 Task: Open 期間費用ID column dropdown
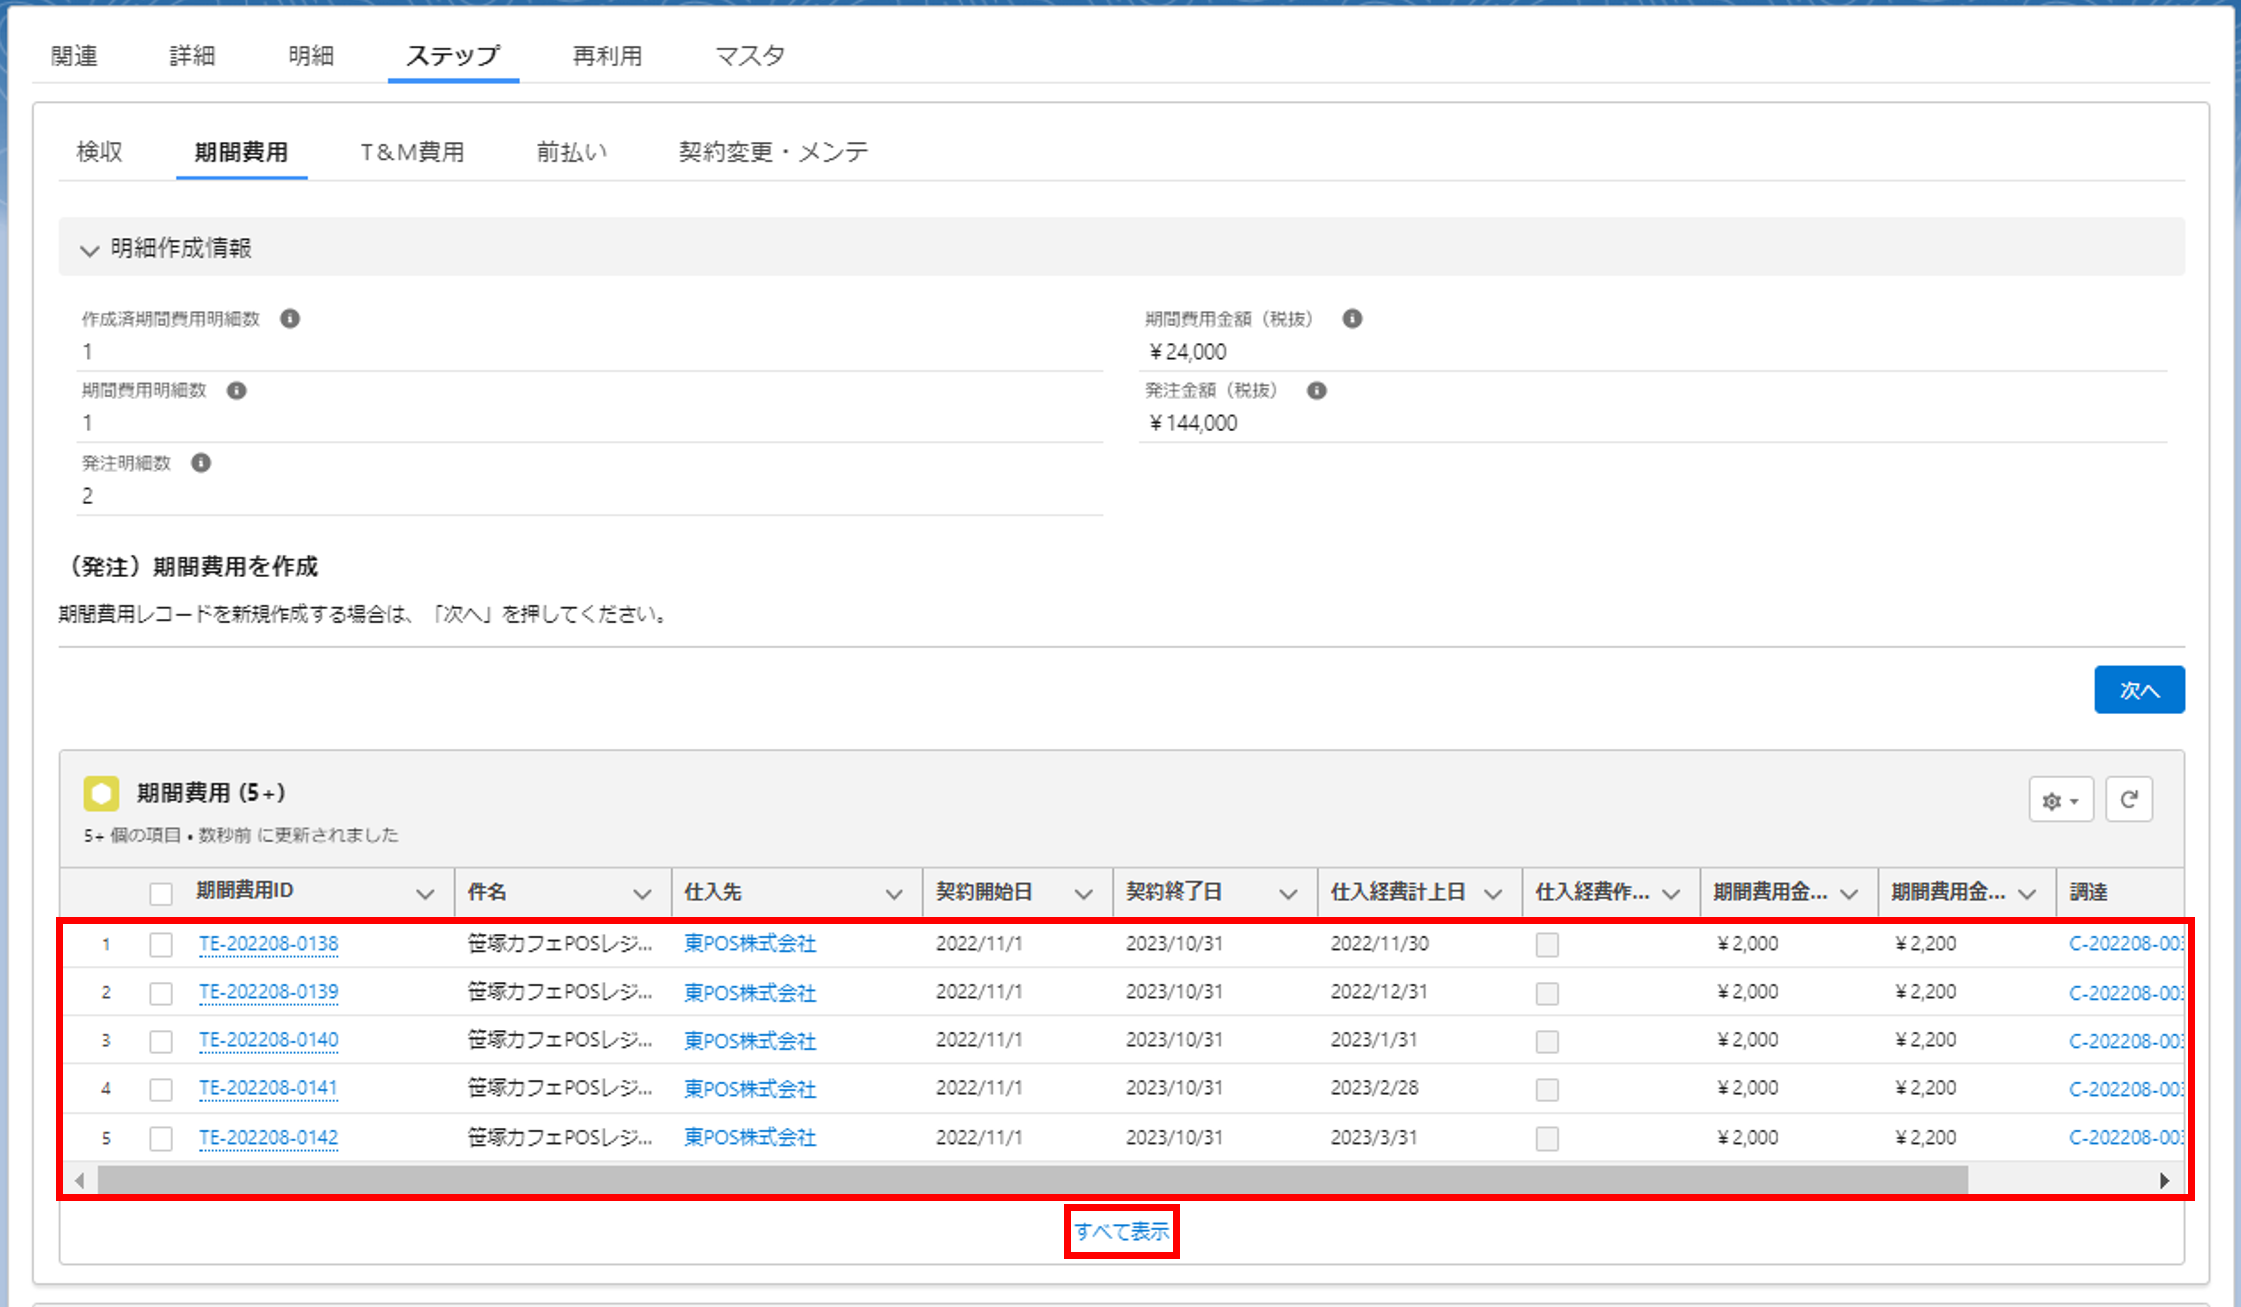[x=425, y=894]
